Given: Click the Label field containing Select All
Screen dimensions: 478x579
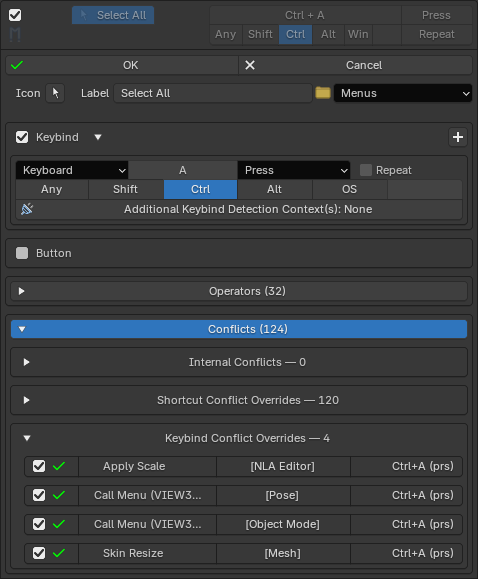Looking at the screenshot, I should [213, 93].
